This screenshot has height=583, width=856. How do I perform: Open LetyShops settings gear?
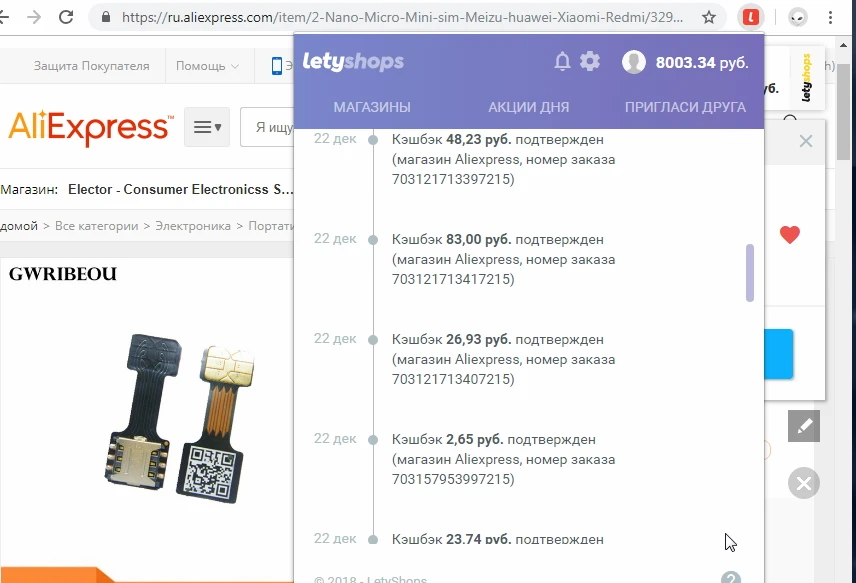point(590,61)
